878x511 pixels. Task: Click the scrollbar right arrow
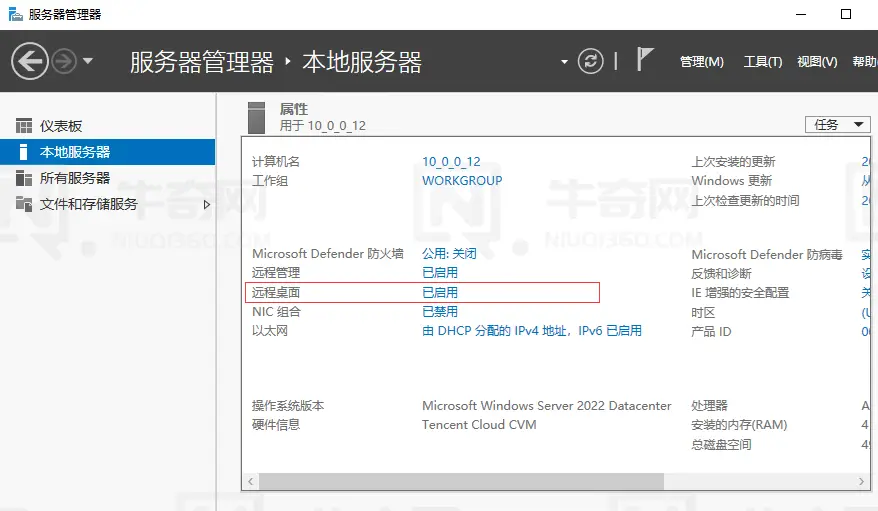click(x=861, y=481)
